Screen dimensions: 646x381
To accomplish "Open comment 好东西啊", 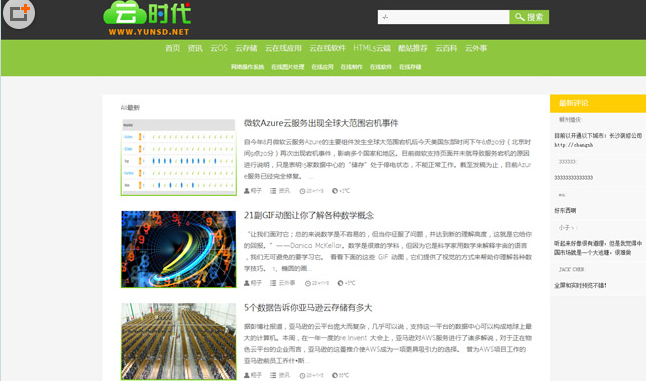I will click(x=565, y=210).
